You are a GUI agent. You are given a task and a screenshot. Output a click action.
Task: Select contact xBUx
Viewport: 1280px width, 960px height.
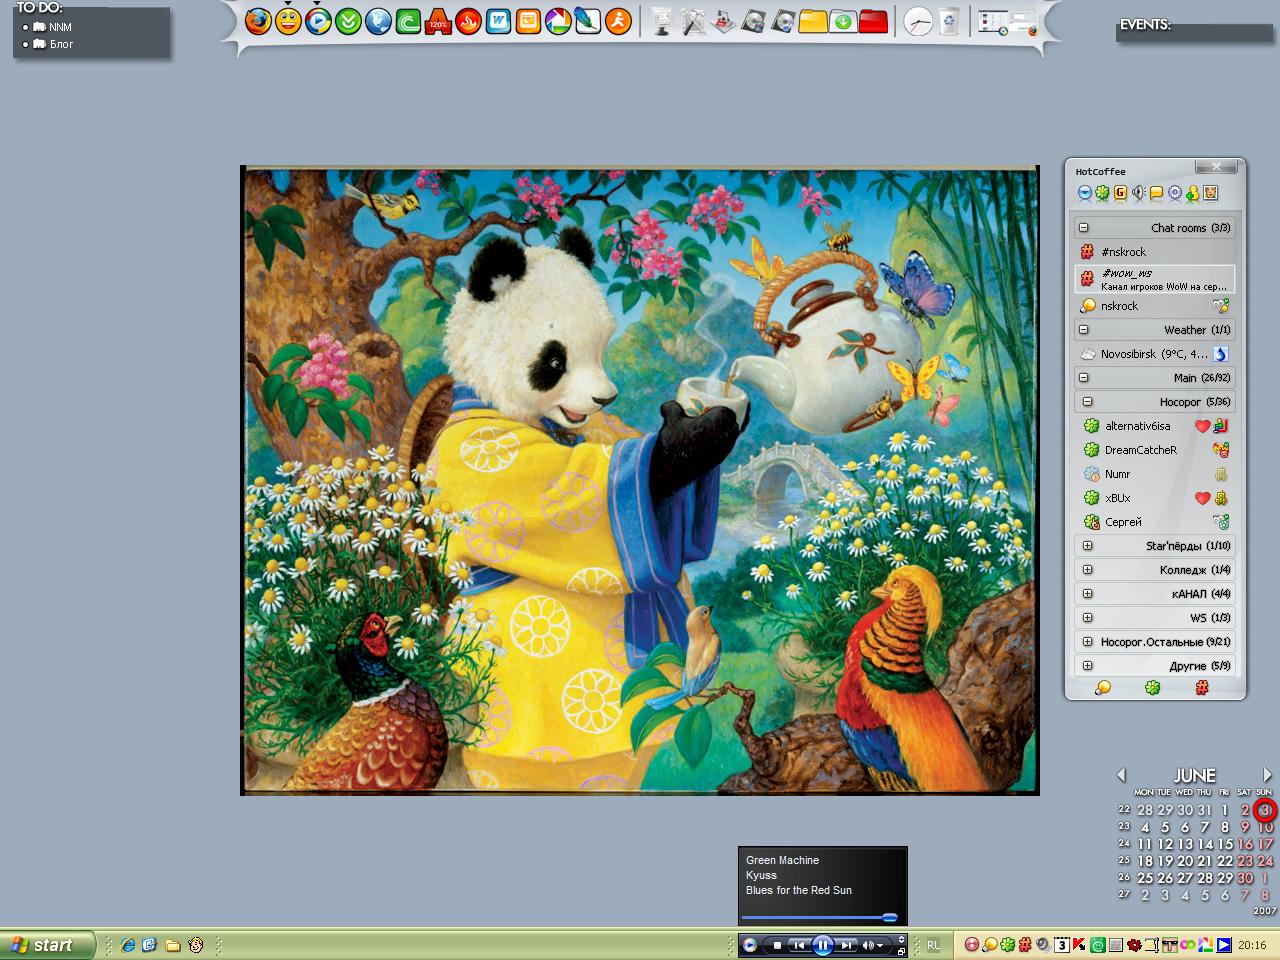click(x=1155, y=498)
